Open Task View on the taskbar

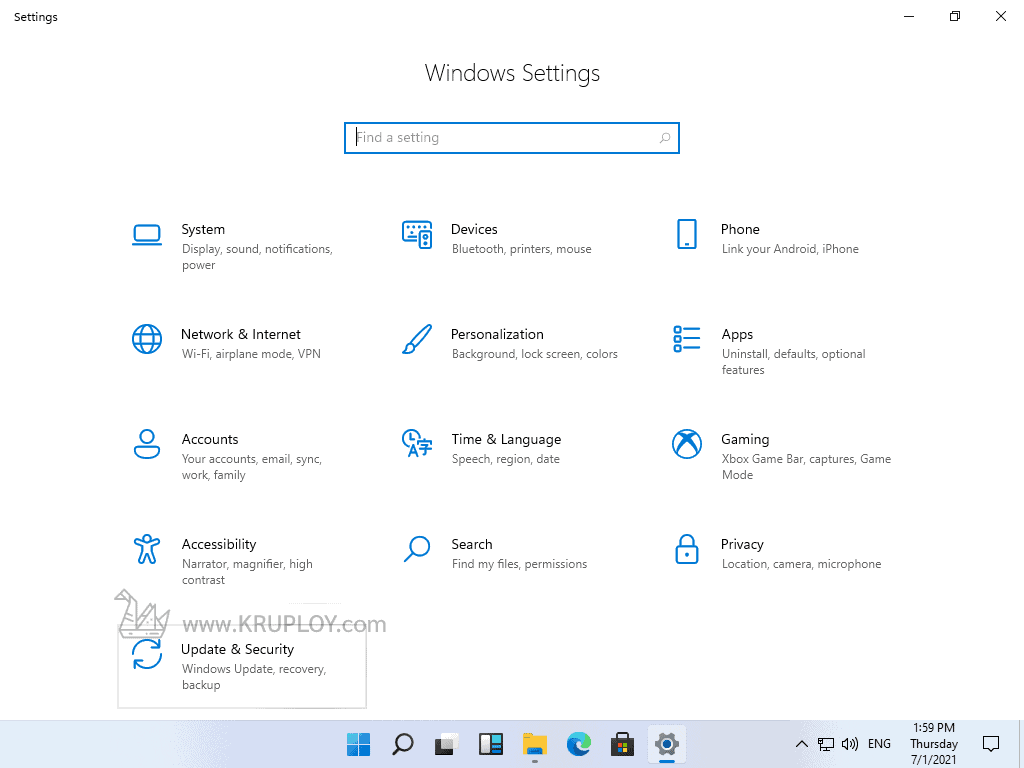tap(447, 744)
